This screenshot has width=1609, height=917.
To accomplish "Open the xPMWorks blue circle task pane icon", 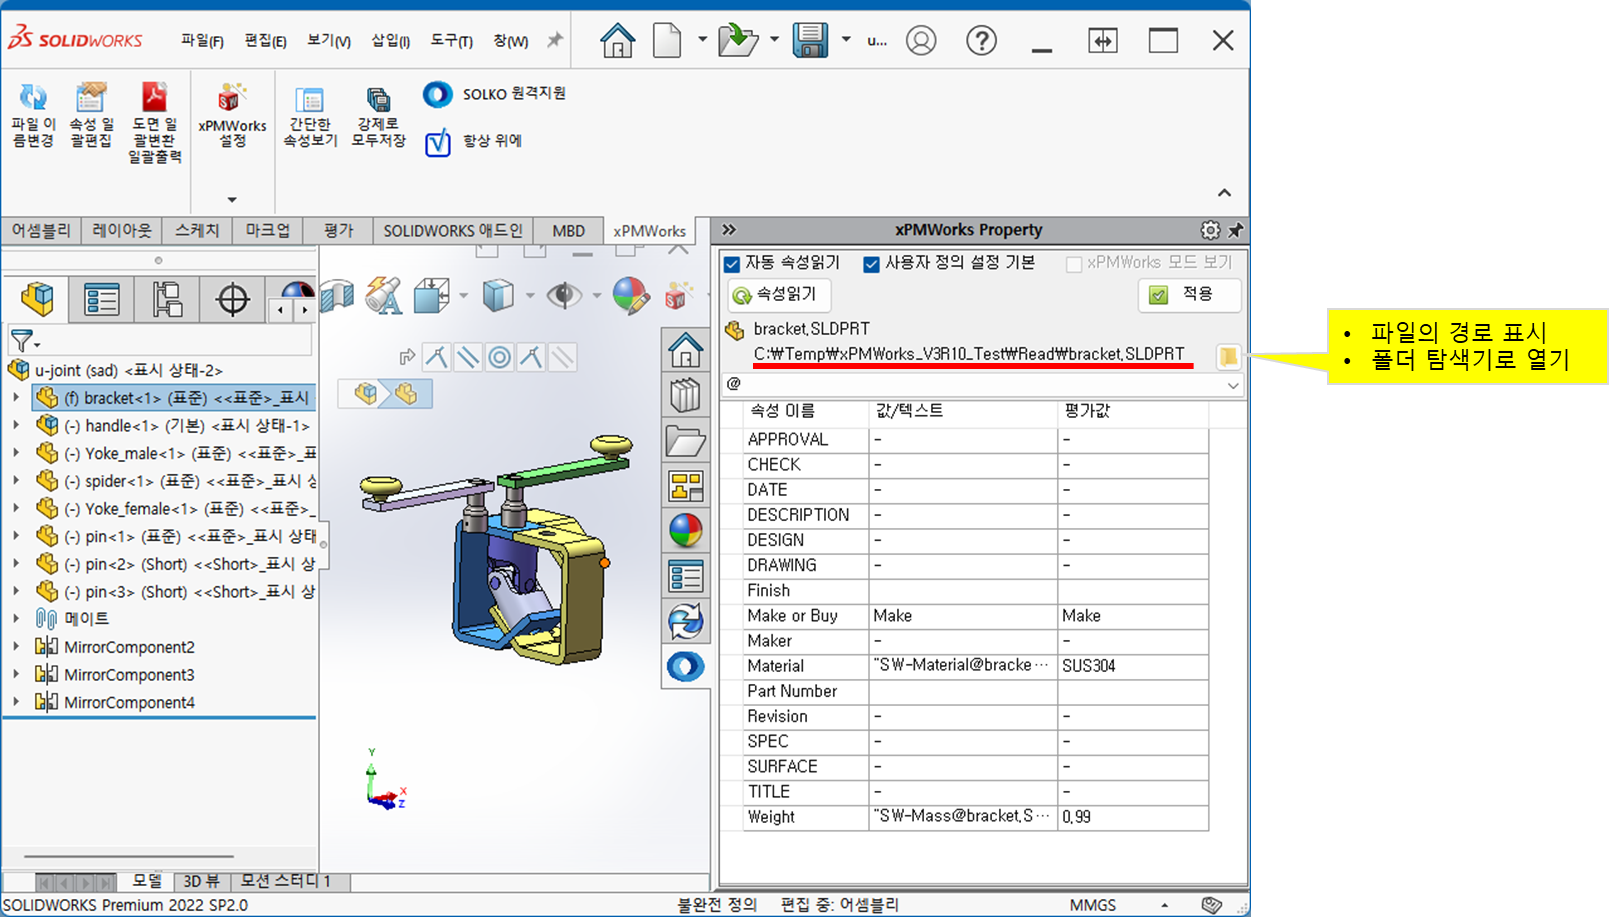I will (x=686, y=666).
